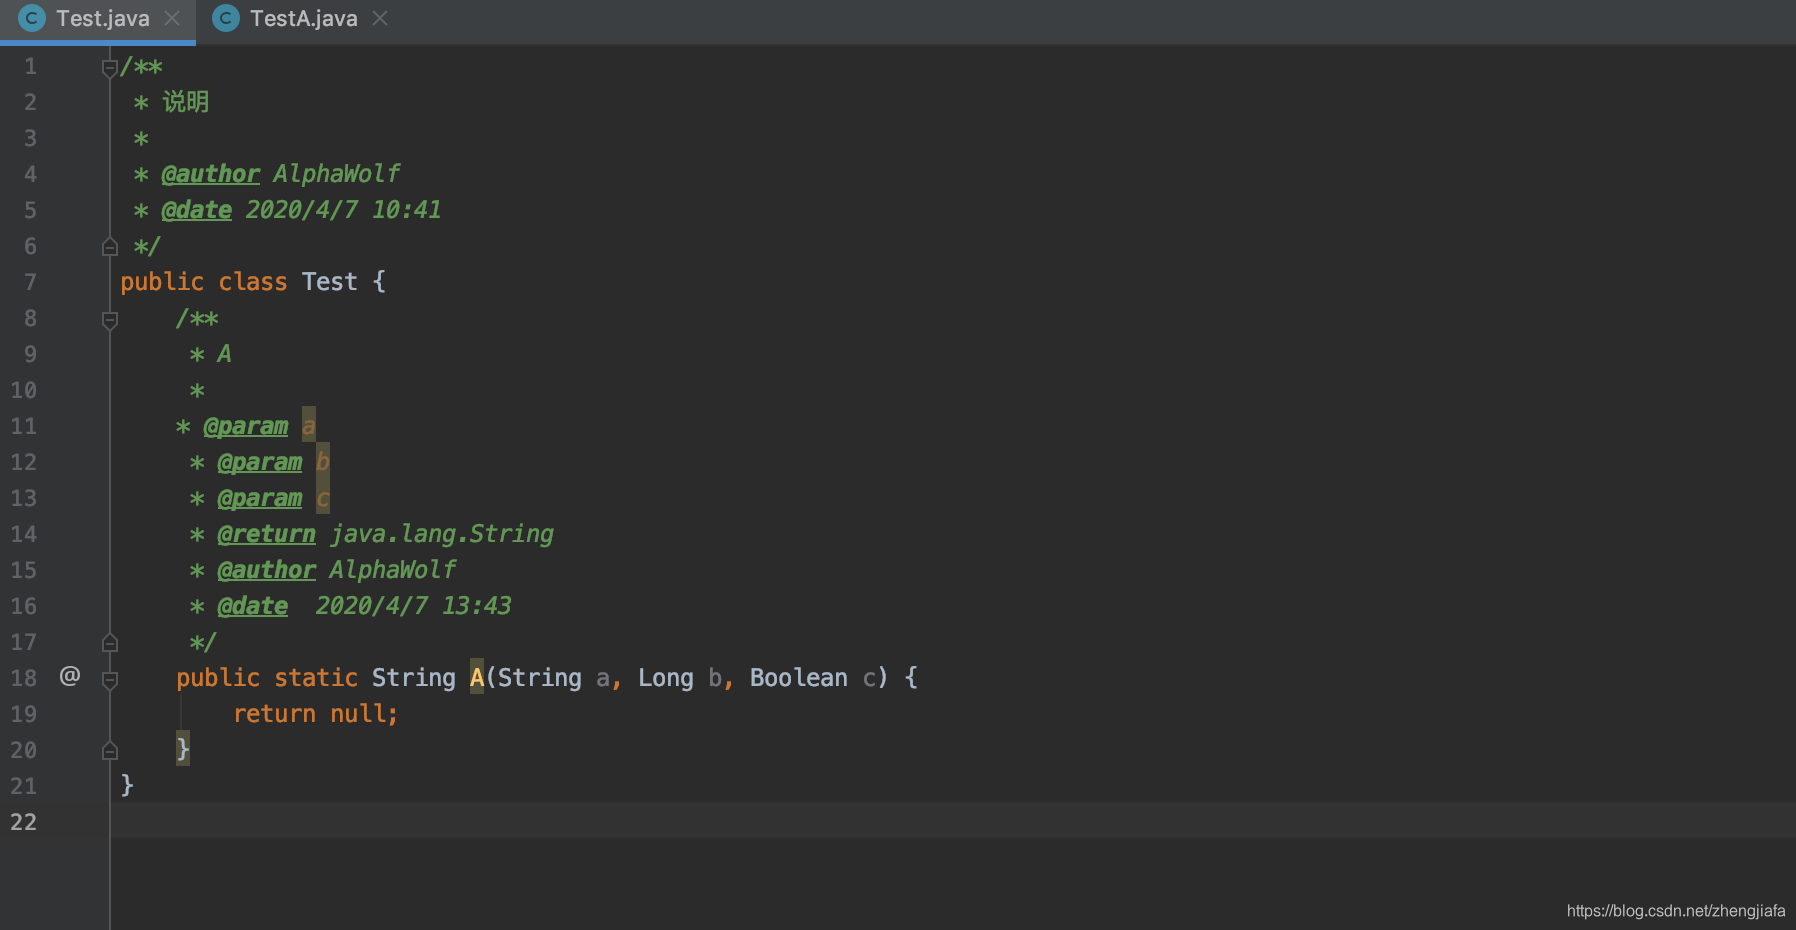Click the method name A on line 18
Viewport: 1796px width, 930px height.
tap(477, 678)
